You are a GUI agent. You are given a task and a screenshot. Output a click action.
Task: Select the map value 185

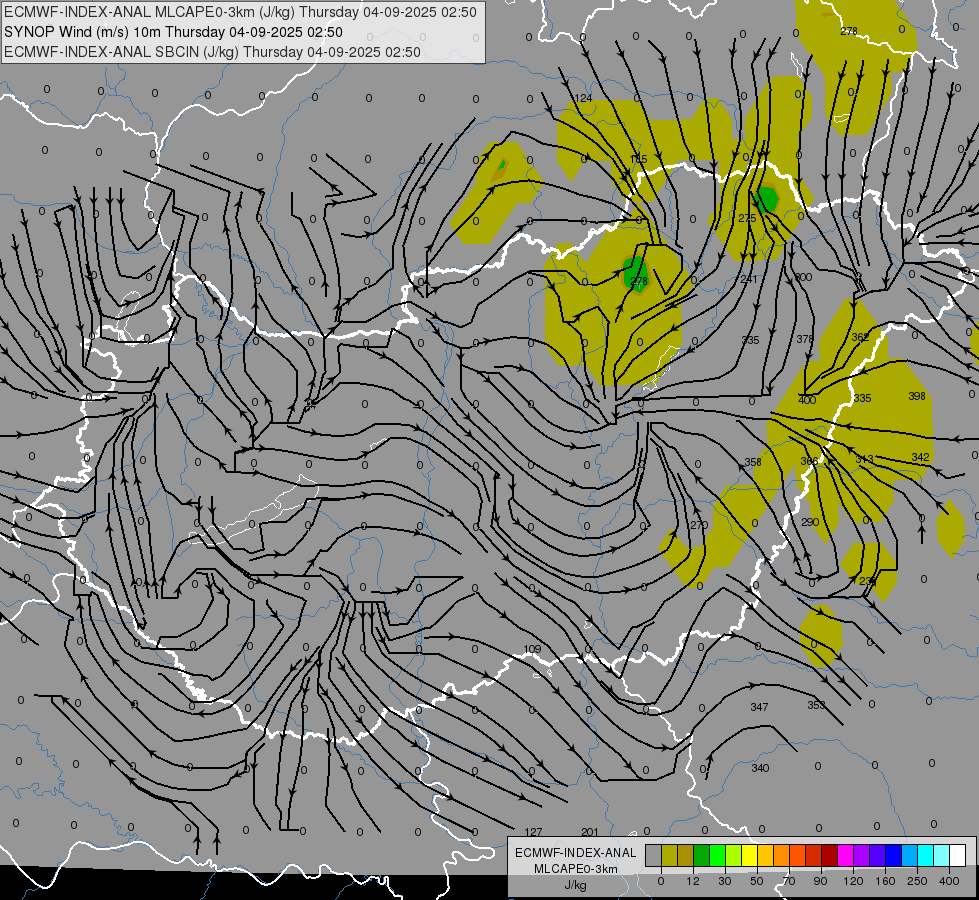tap(638, 159)
